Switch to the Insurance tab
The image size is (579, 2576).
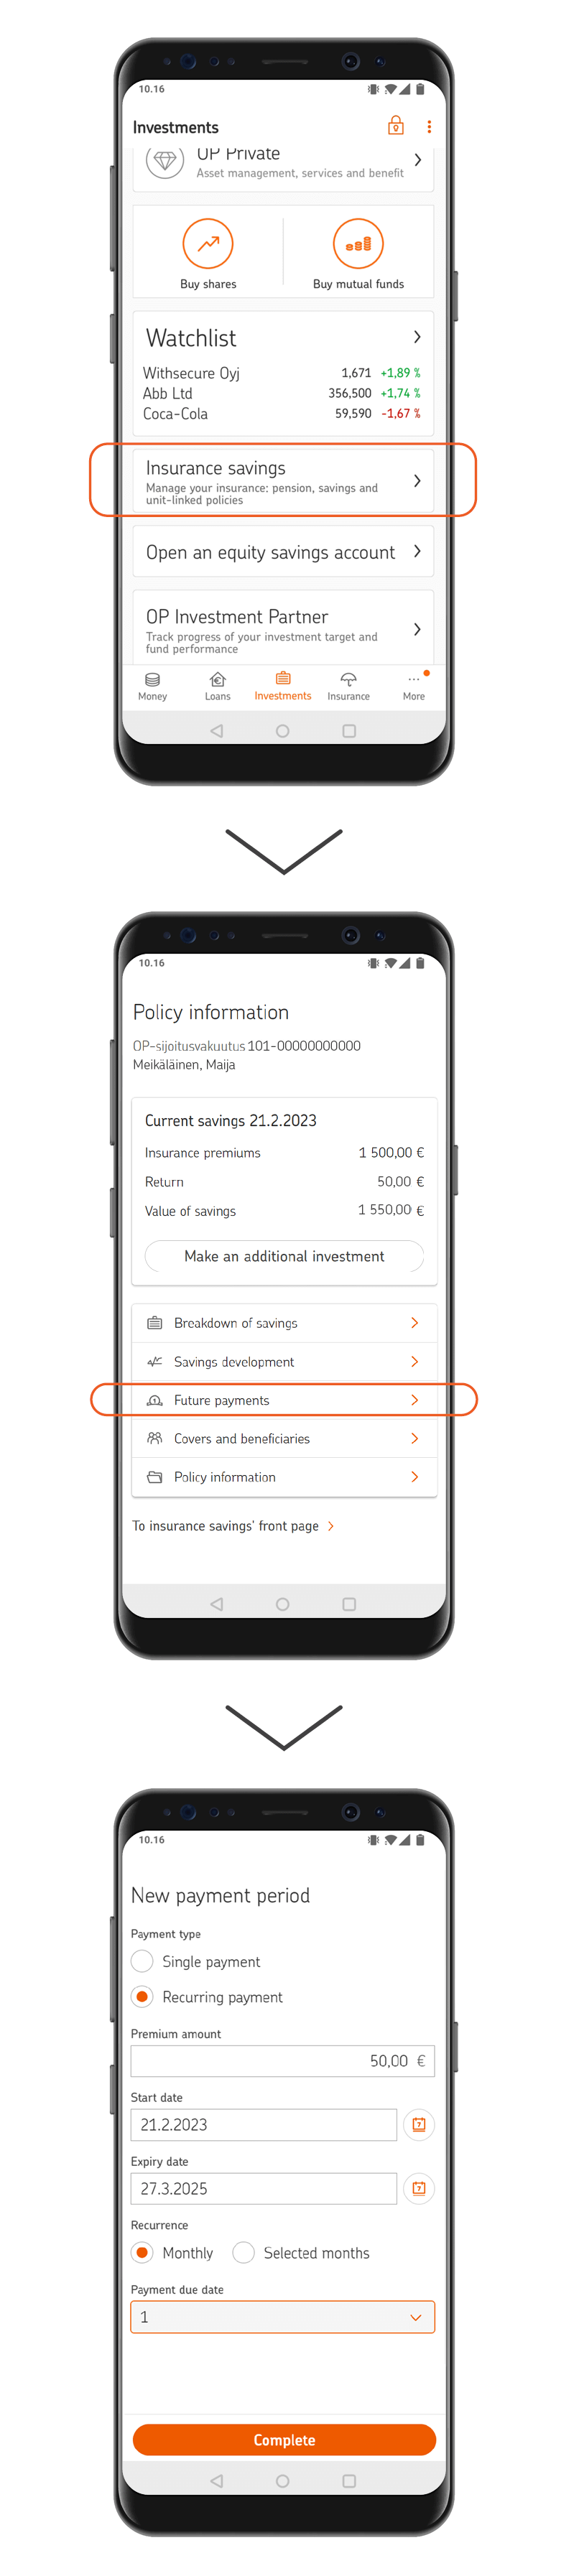348,686
